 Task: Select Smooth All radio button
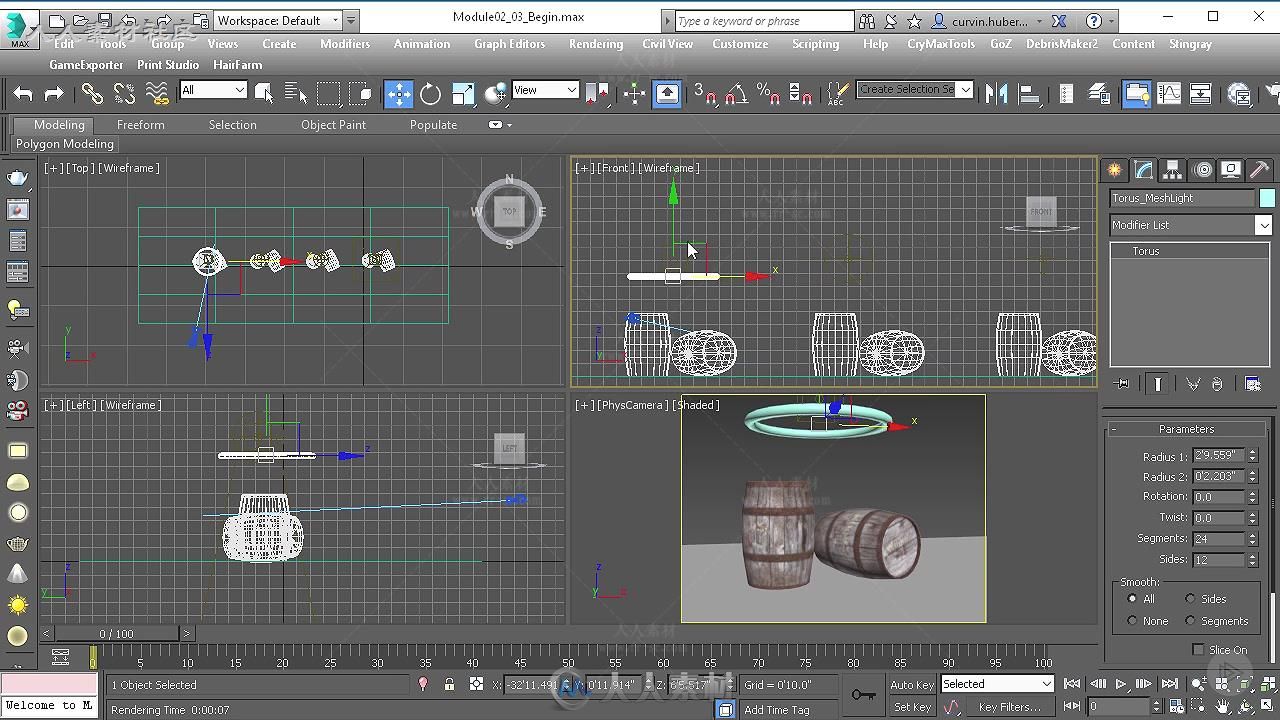[1132, 599]
